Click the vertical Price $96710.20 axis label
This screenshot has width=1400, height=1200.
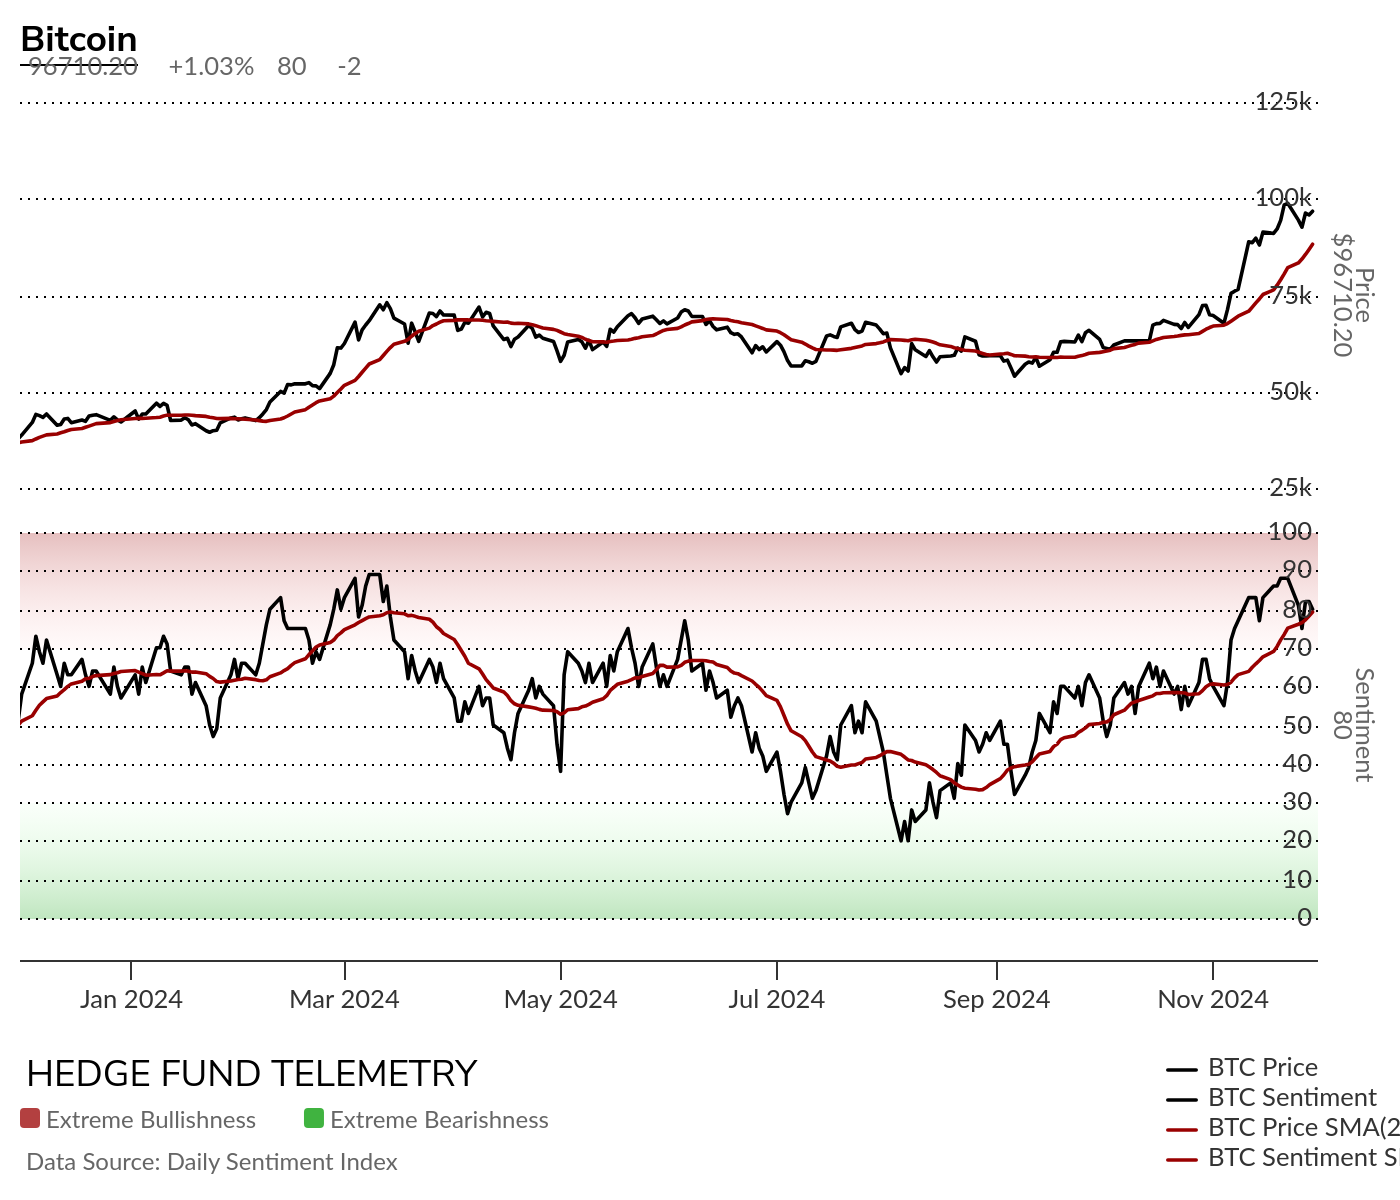click(x=1352, y=295)
